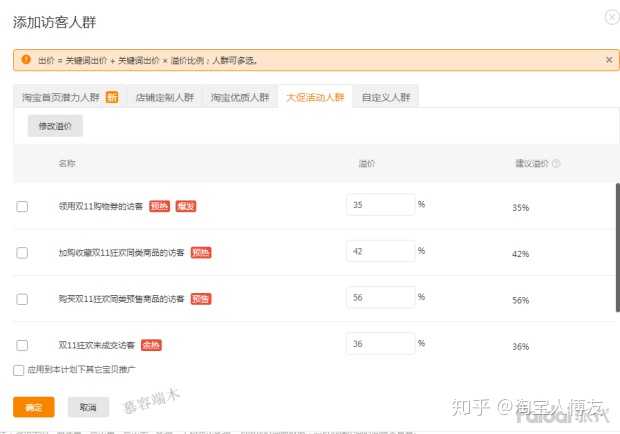Click the 建议溢价 help question icon
Screen dimensions: 620x434
tap(556, 163)
